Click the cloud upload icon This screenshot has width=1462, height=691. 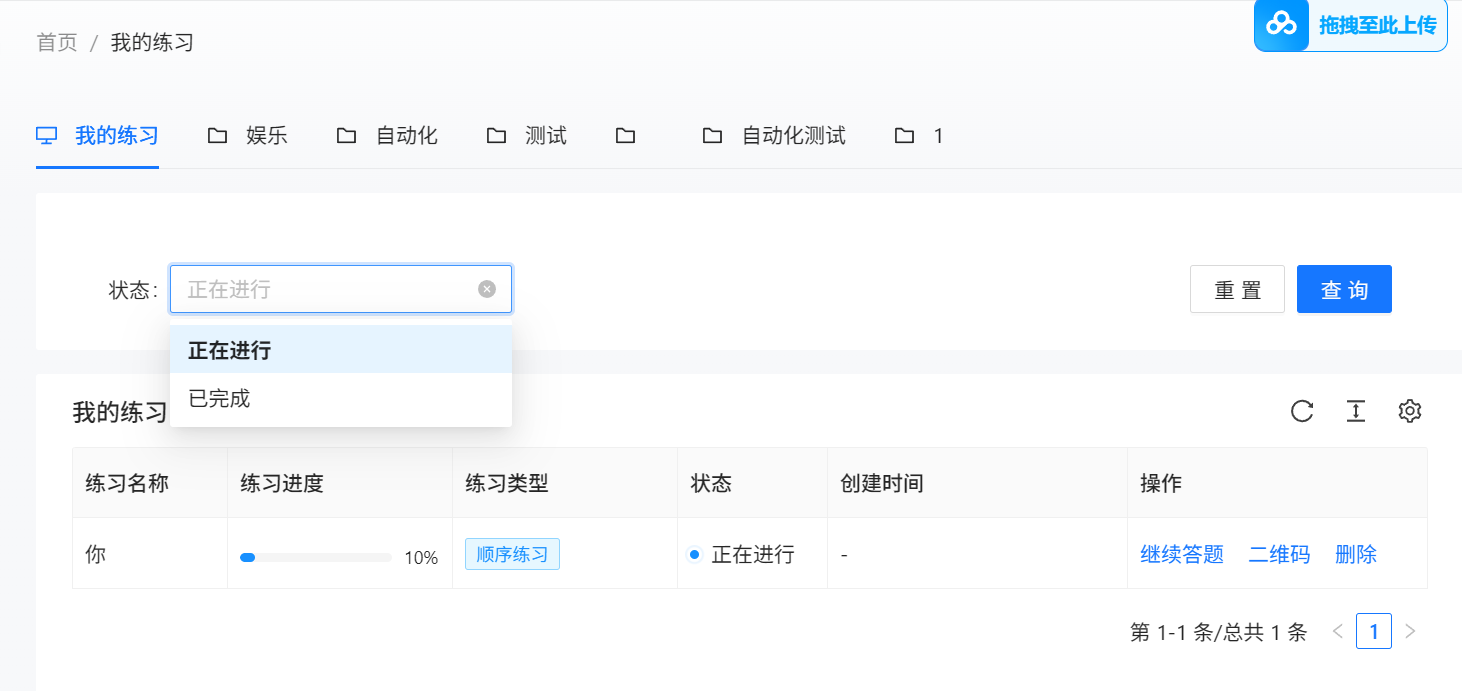[x=1282, y=25]
